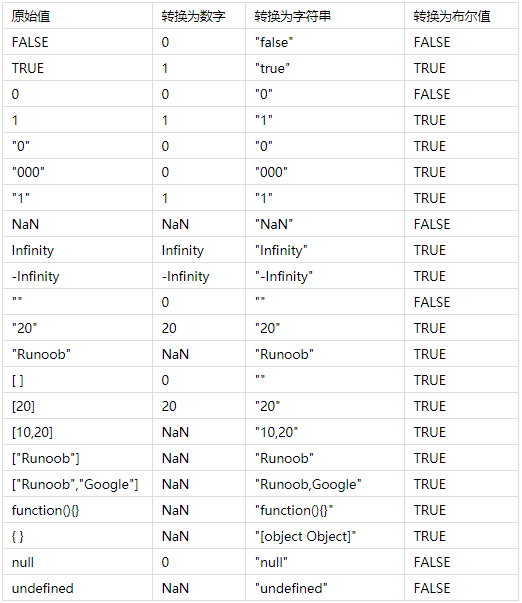Select the undefined original value cell
This screenshot has height=603, width=522.
[77, 588]
